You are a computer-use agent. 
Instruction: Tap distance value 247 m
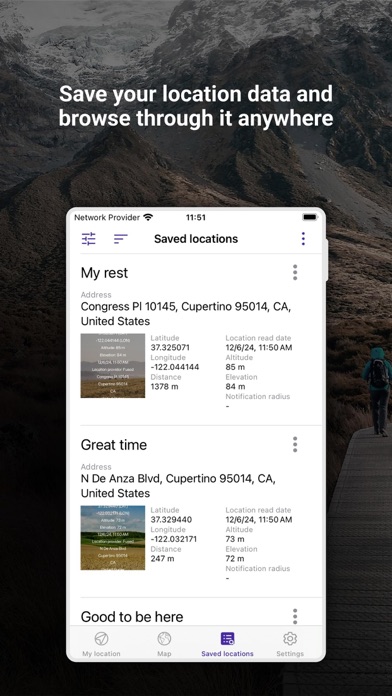162,559
